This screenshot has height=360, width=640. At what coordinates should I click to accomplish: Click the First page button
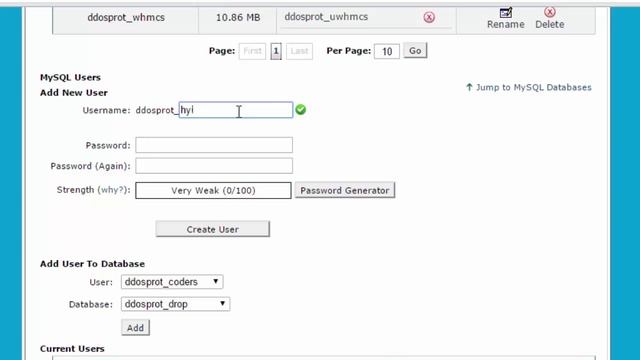click(252, 51)
